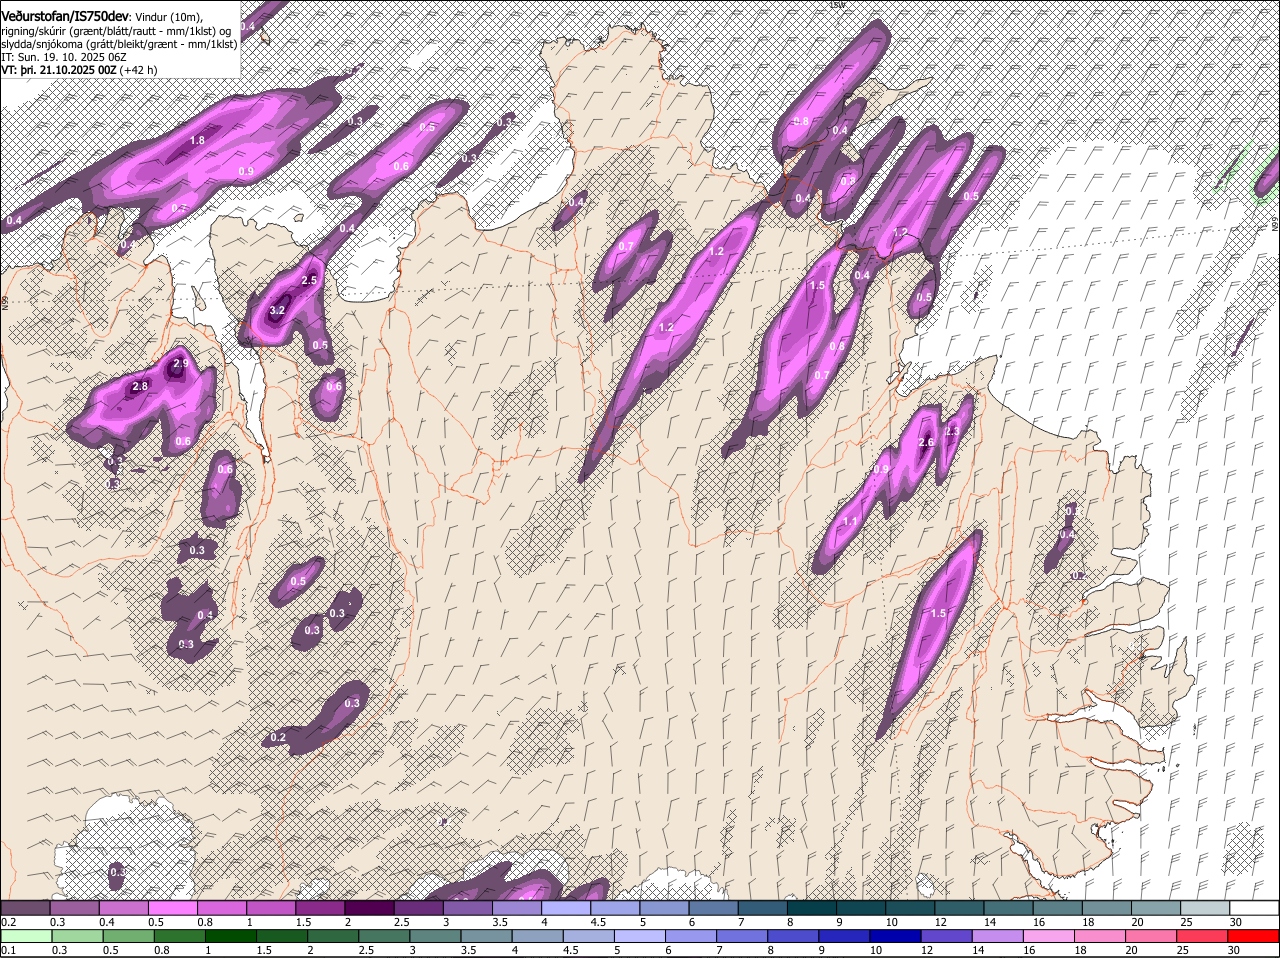Screen dimensions: 1280x958
Task: Select the violet 12 swatch, lower legend
Action: [947, 937]
